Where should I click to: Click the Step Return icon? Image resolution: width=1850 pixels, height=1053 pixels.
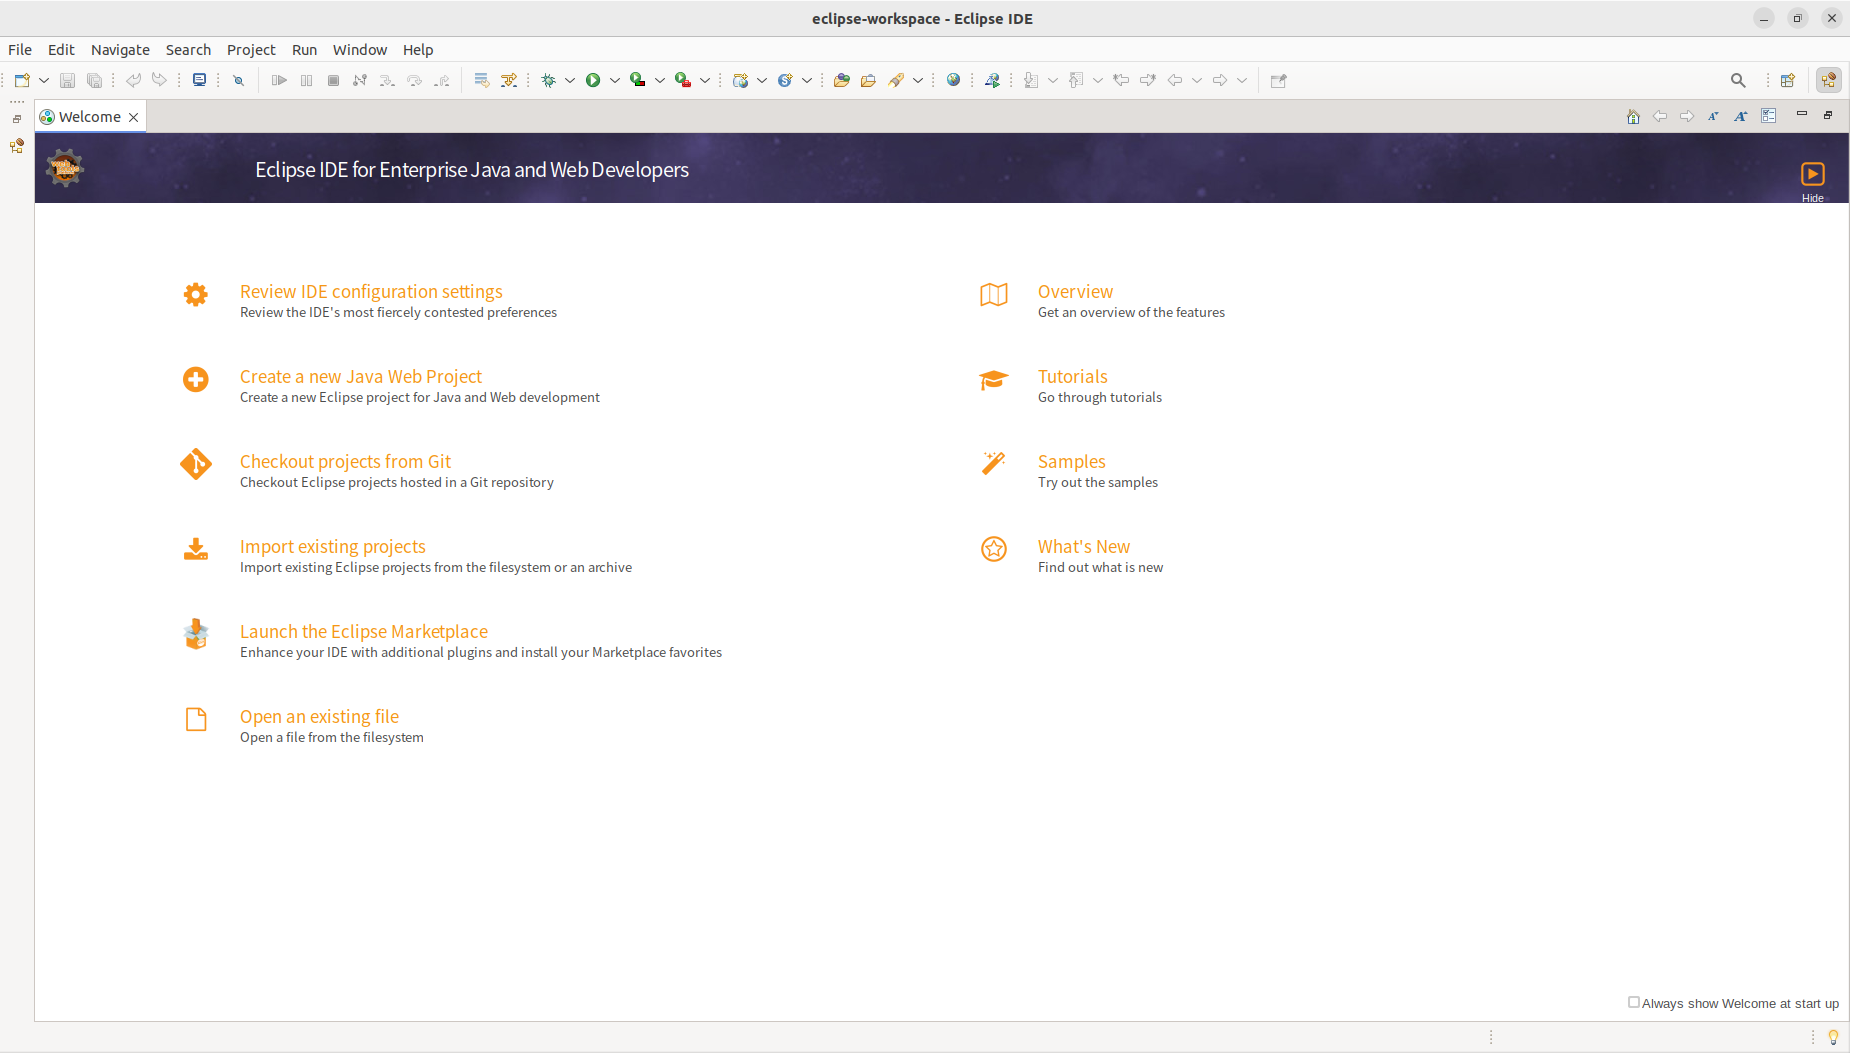pos(441,80)
